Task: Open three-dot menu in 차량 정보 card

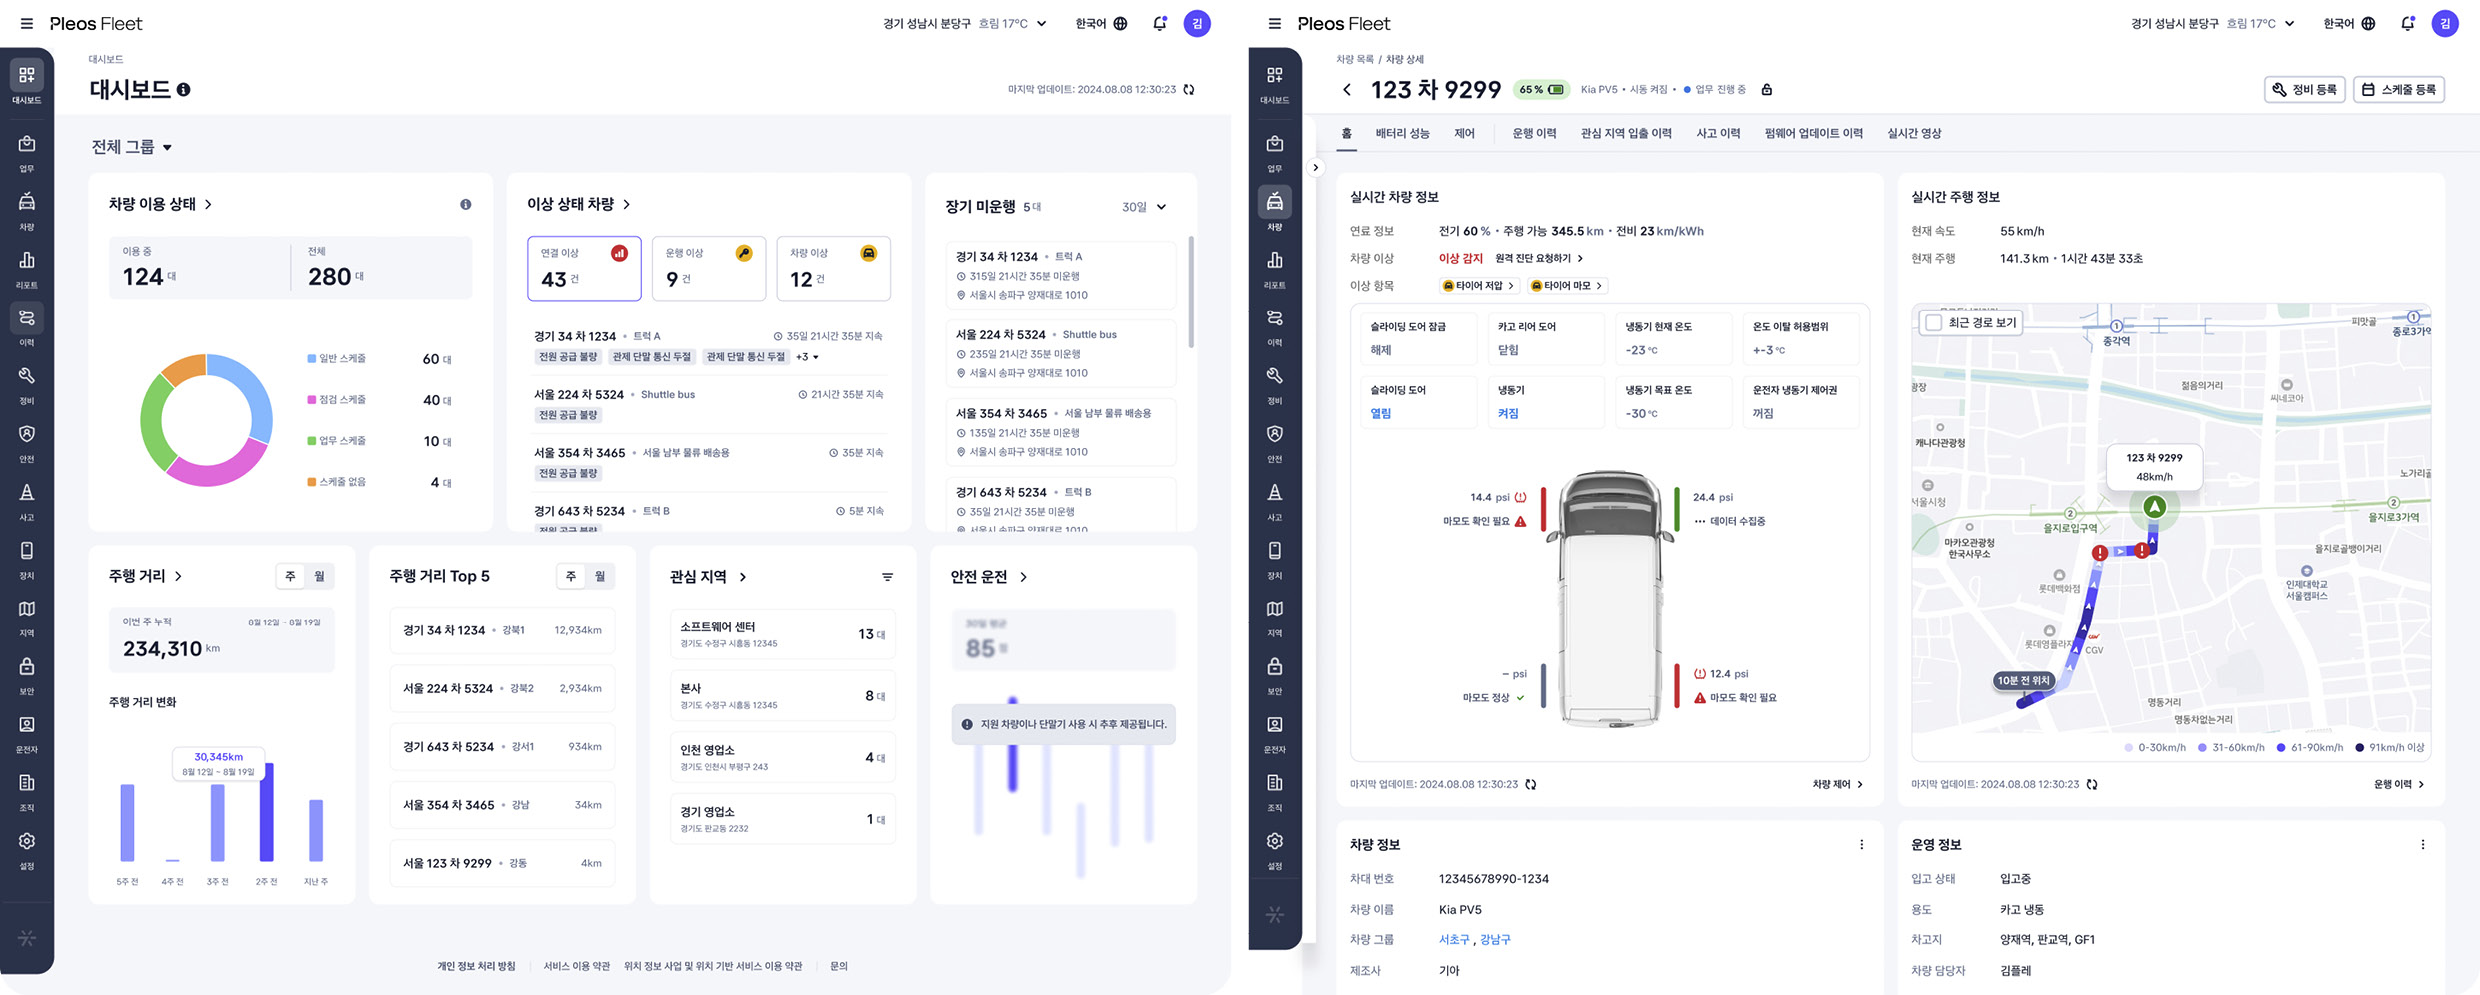Action: [x=1861, y=845]
